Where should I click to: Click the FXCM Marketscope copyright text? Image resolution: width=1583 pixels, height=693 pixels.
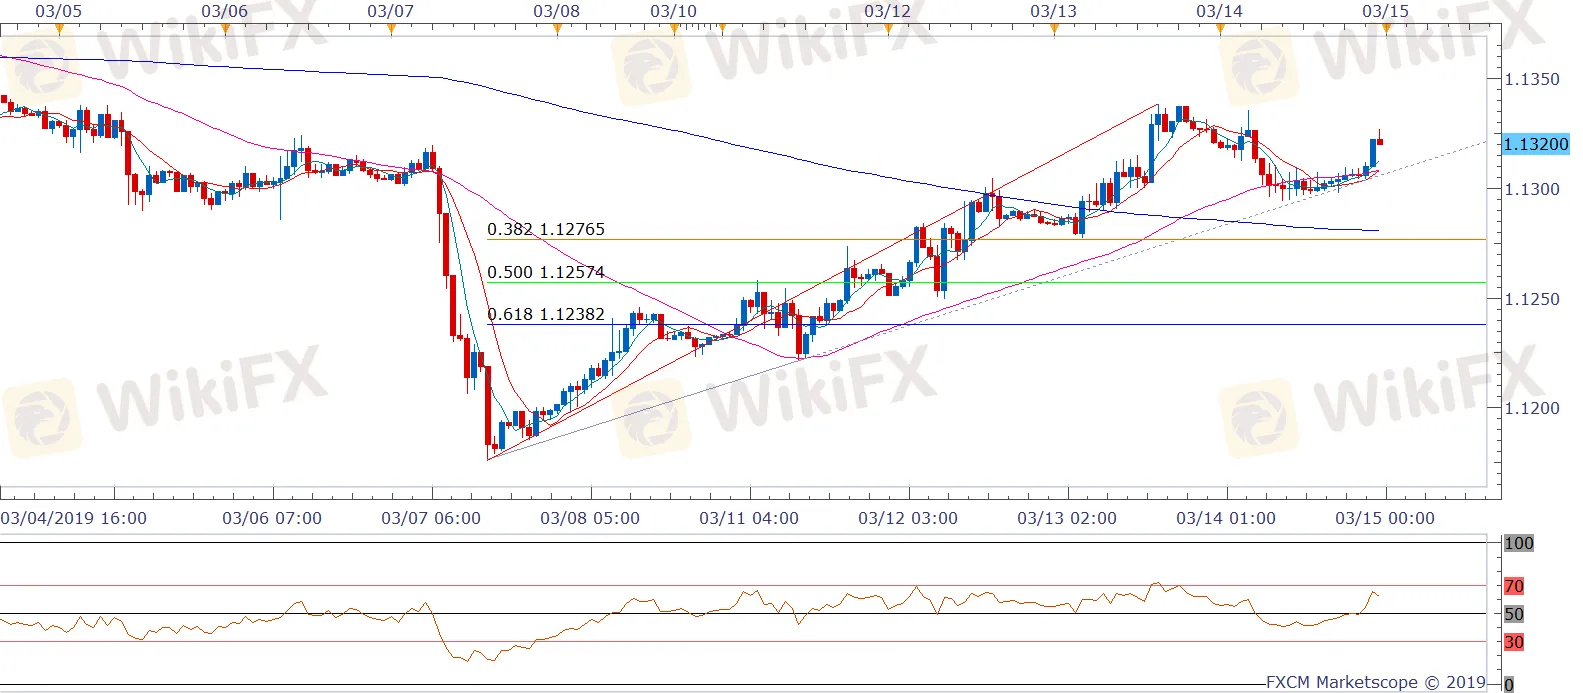[1376, 682]
